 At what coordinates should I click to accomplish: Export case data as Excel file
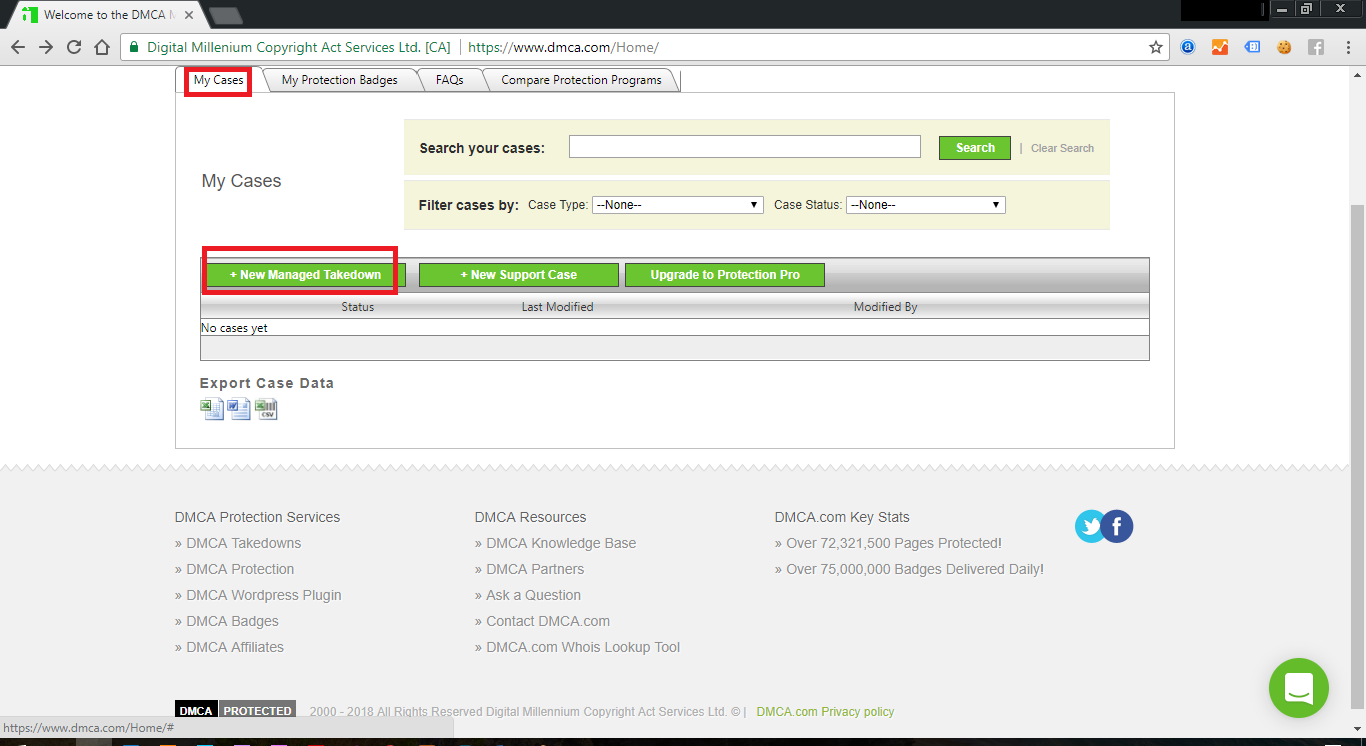pyautogui.click(x=212, y=408)
